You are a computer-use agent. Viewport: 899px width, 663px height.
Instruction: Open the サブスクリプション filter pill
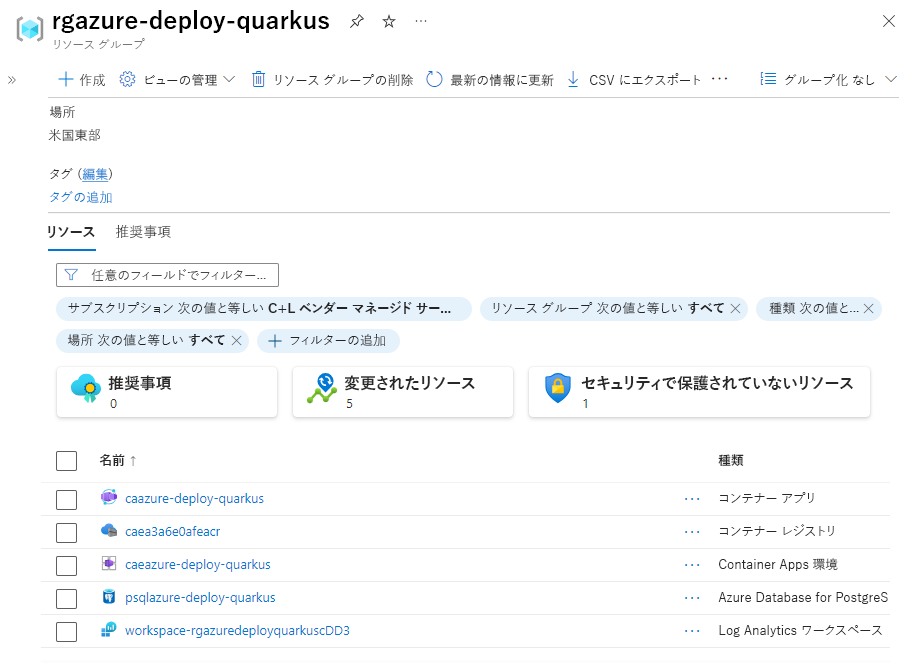(263, 309)
